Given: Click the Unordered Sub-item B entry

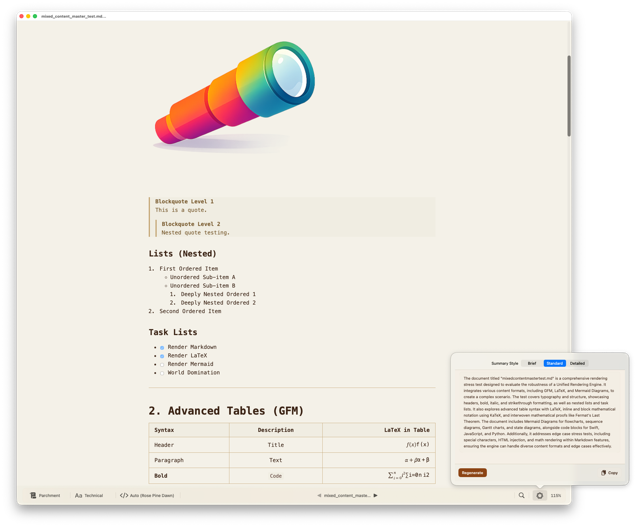Looking at the screenshot, I should [202, 285].
